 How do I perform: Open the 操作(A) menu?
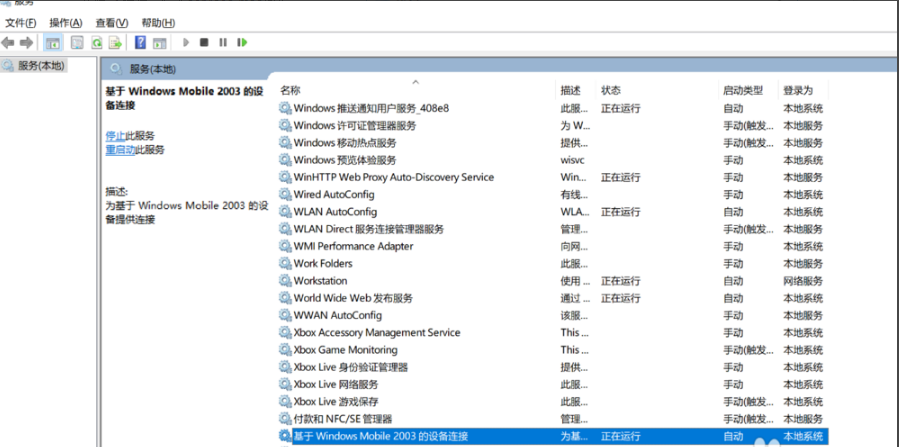66,23
